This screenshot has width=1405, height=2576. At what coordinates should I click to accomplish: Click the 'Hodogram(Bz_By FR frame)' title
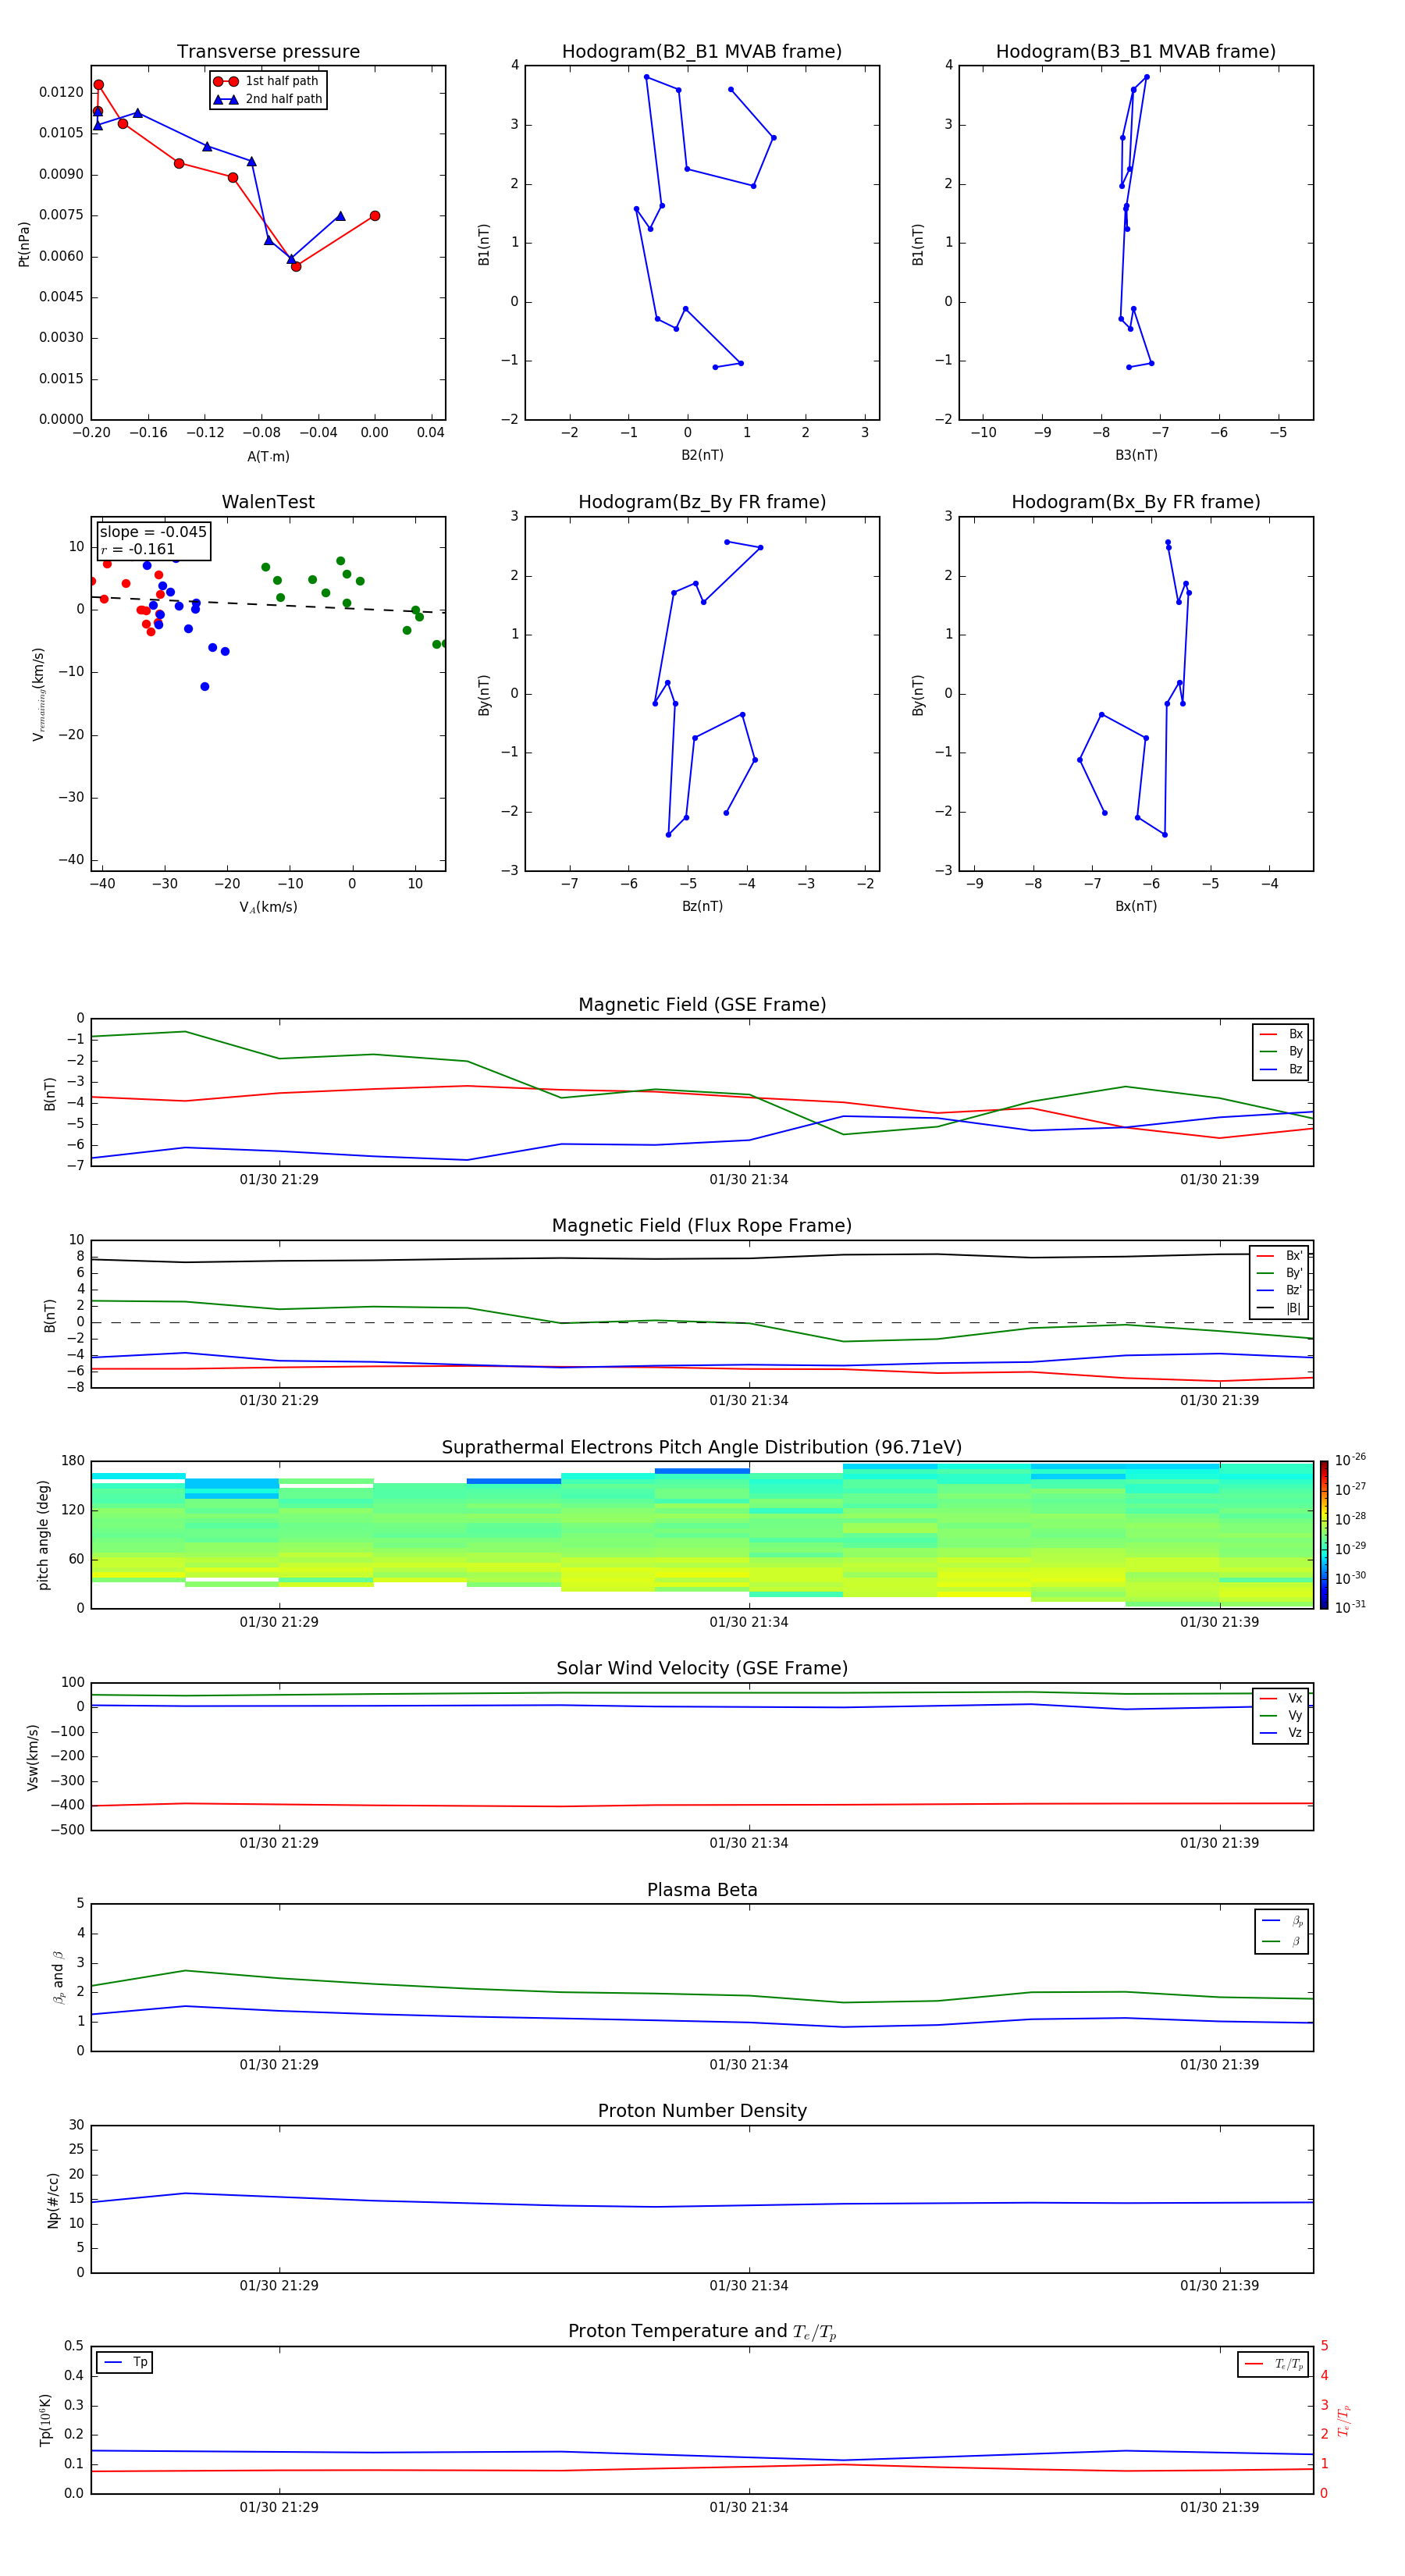click(x=702, y=502)
